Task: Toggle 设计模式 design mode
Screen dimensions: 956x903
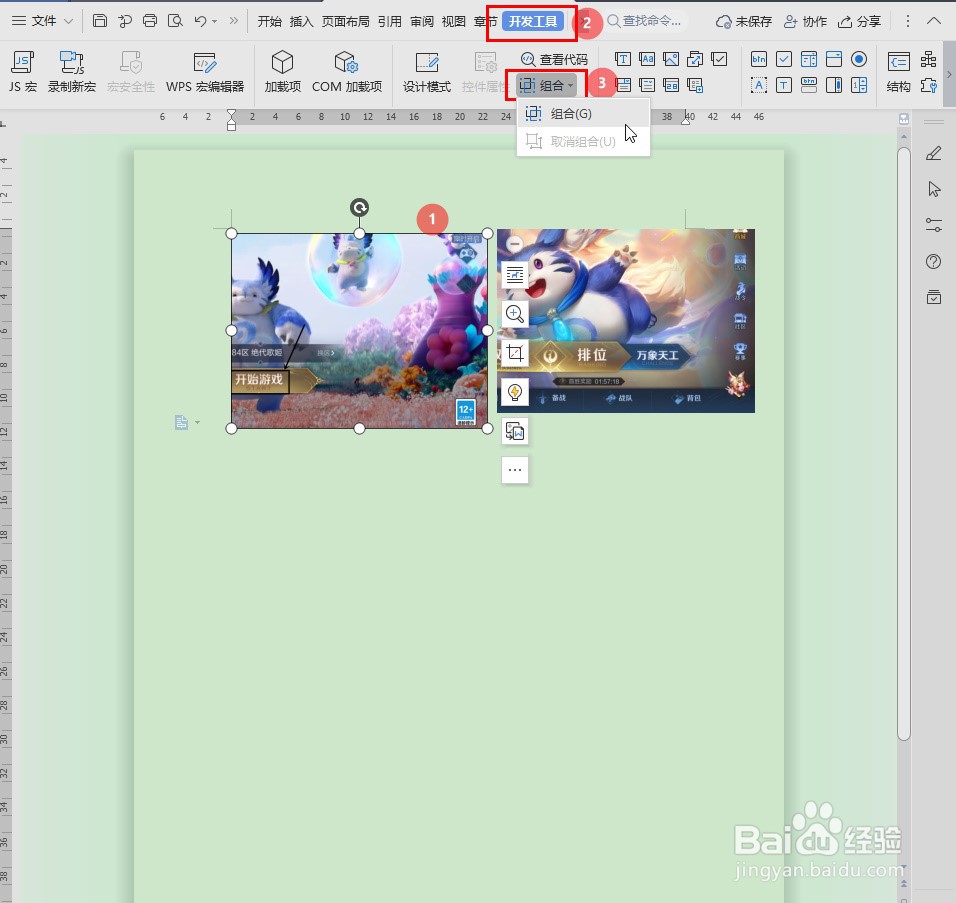Action: [427, 72]
